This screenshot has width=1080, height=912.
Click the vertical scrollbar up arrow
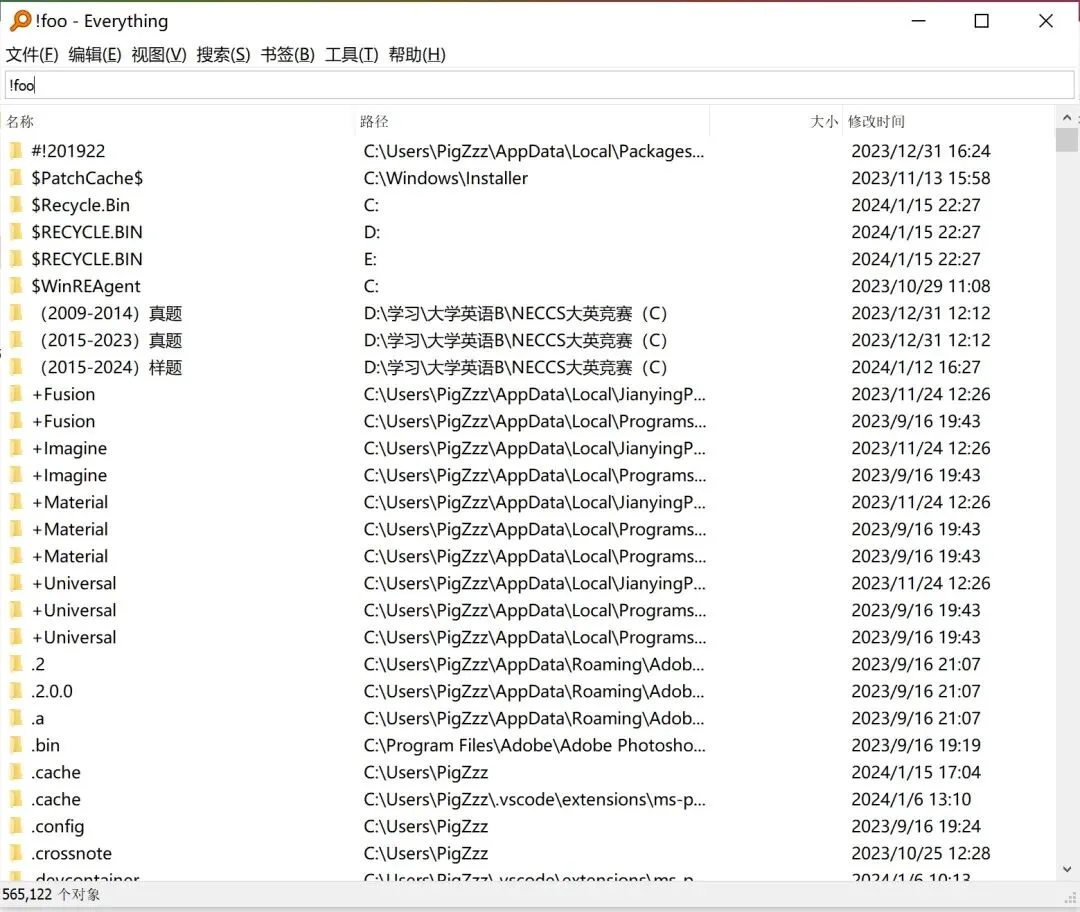click(1067, 118)
